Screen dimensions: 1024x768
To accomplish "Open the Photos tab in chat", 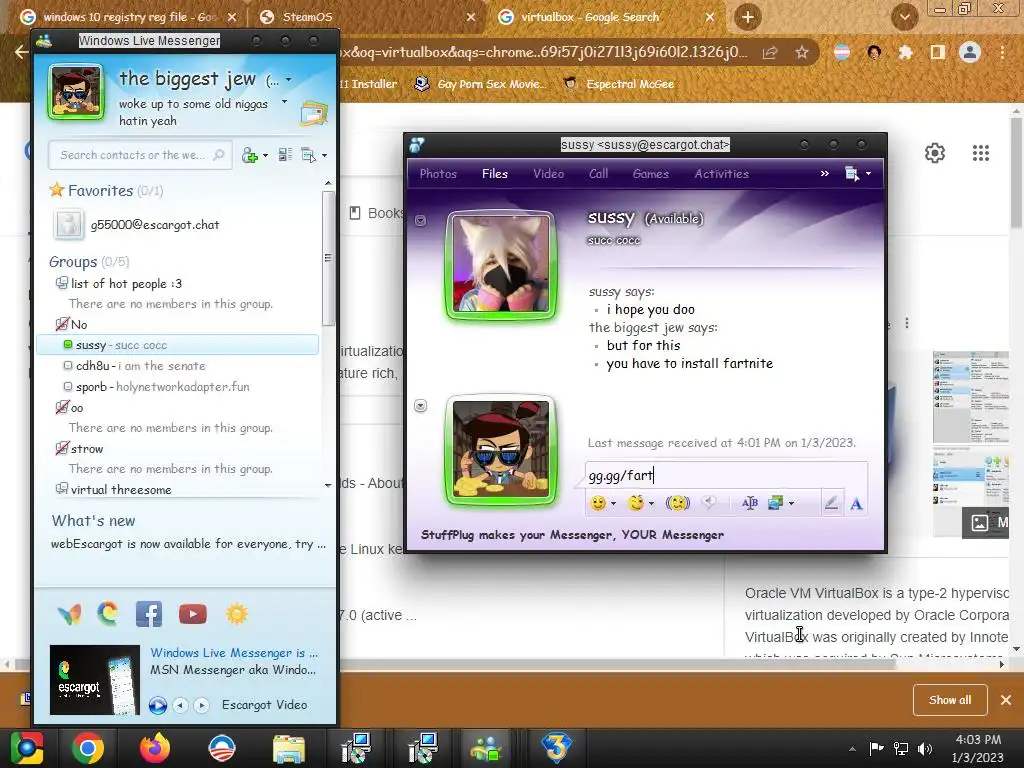I will (x=438, y=174).
